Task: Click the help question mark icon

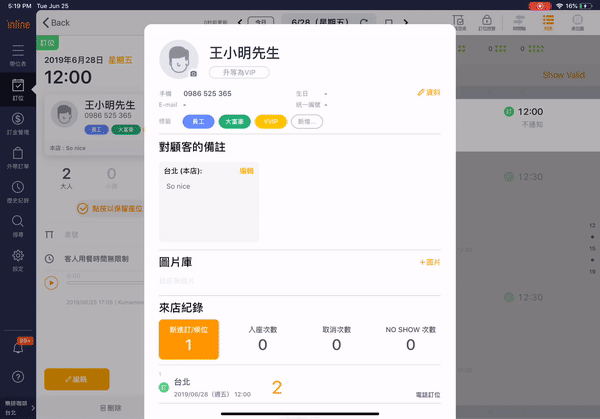Action: [x=17, y=376]
